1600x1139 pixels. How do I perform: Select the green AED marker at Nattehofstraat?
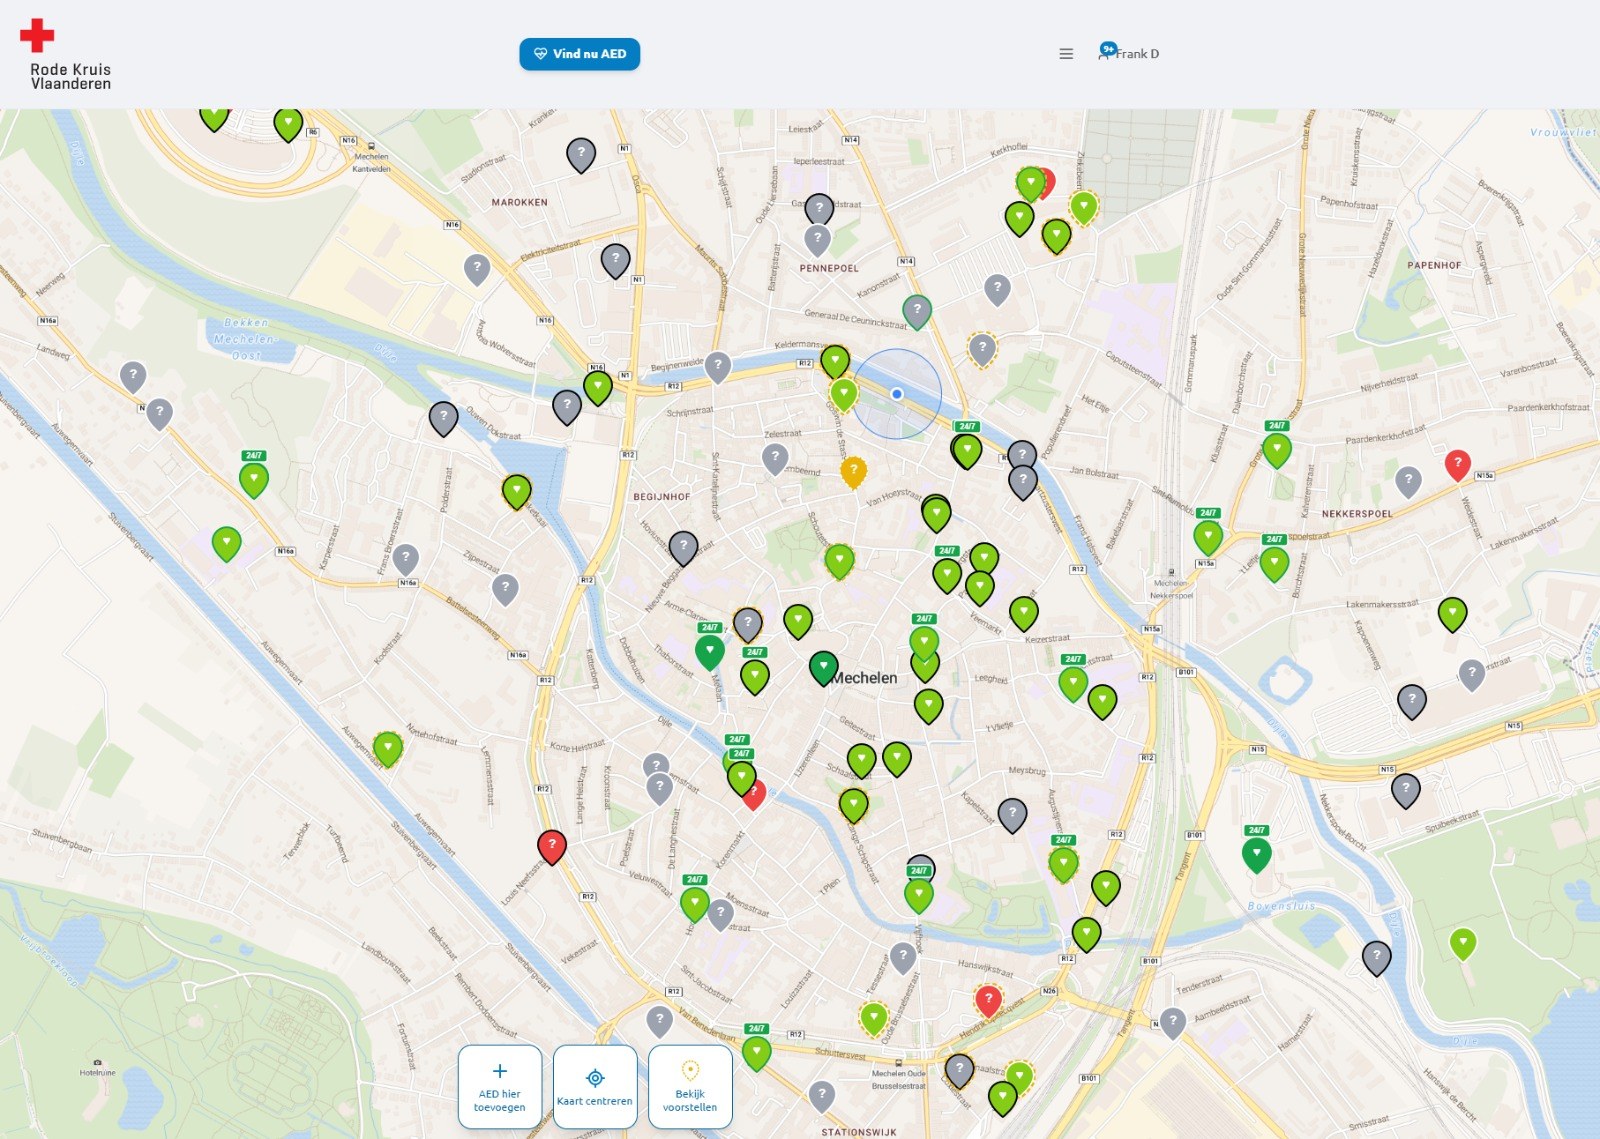388,749
